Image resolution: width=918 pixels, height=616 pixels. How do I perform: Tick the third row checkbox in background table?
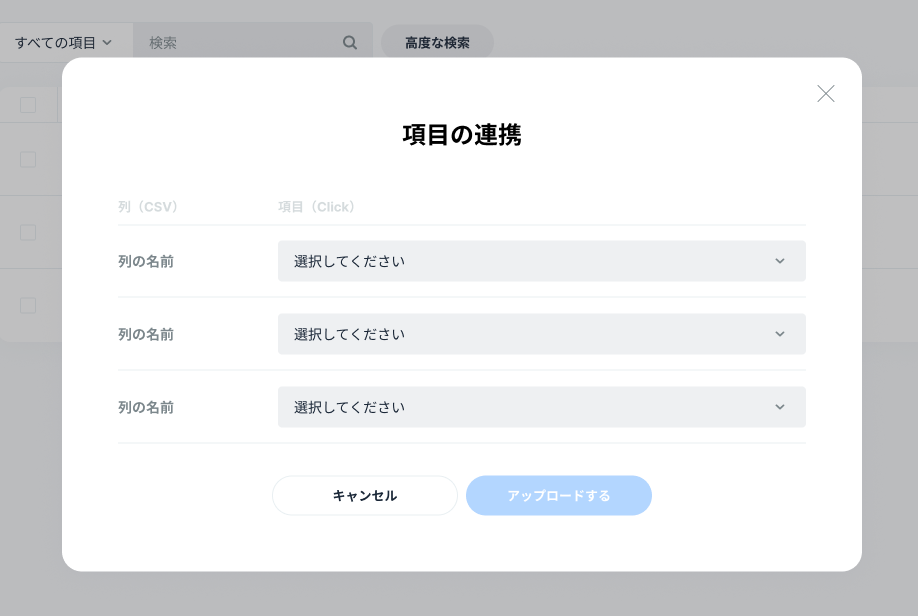[28, 305]
